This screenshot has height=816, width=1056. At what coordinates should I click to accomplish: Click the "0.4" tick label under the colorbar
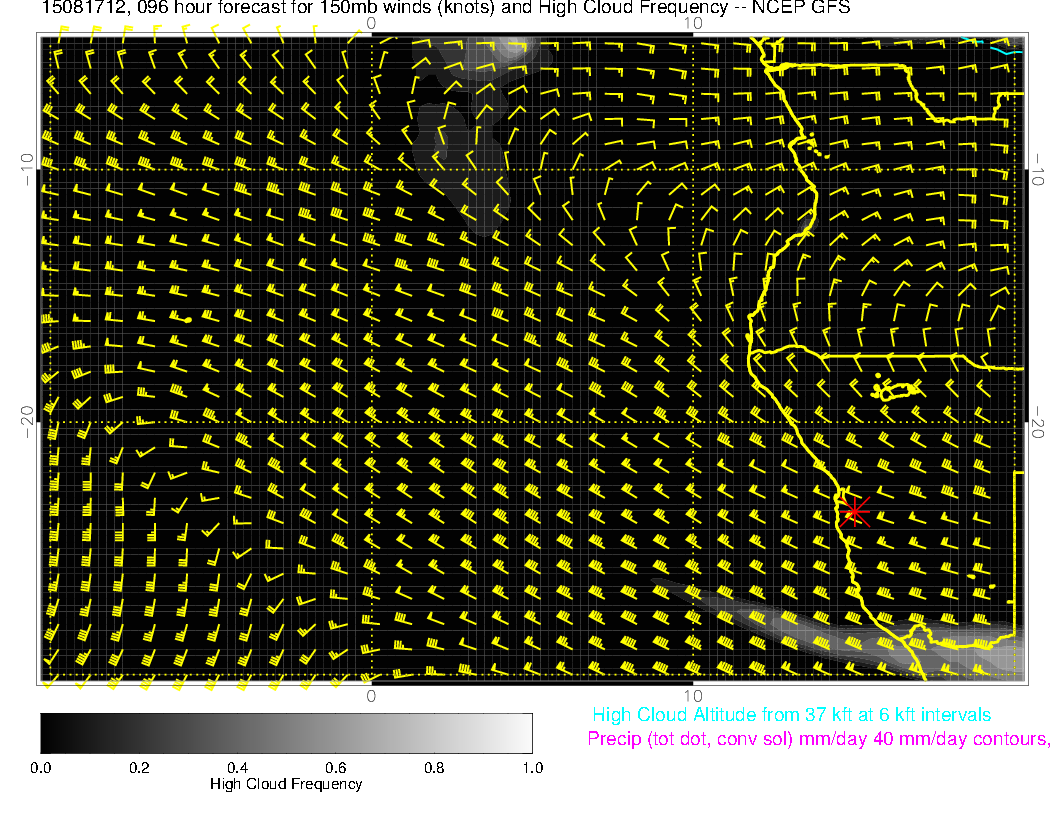(237, 767)
